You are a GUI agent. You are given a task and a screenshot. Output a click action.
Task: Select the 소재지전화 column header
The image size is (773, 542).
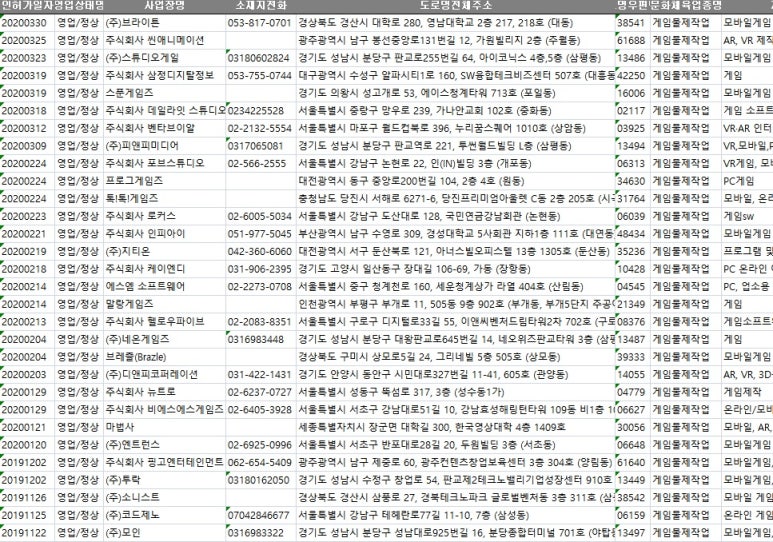261,6
